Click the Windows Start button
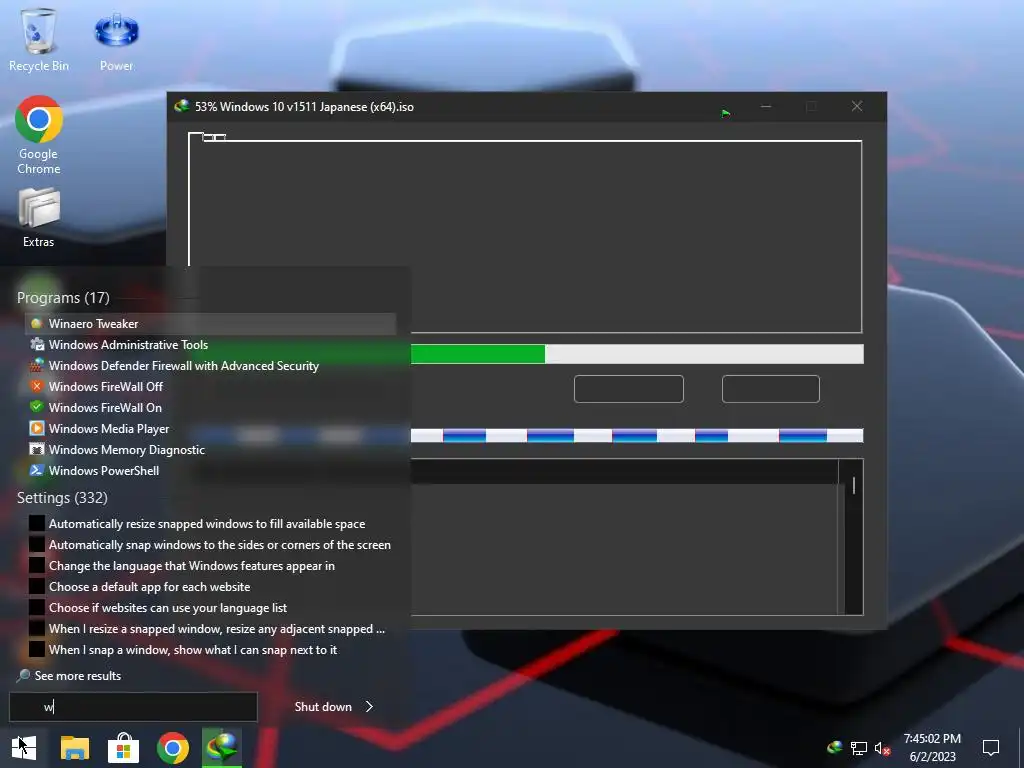Screen dimensions: 1024x768 pyautogui.click(x=24, y=747)
